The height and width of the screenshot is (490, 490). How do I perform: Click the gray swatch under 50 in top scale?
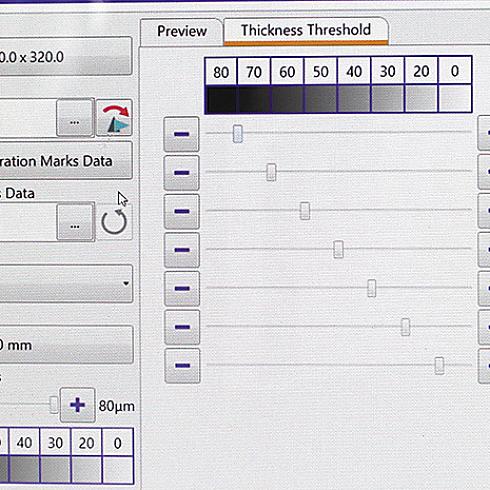pos(321,99)
